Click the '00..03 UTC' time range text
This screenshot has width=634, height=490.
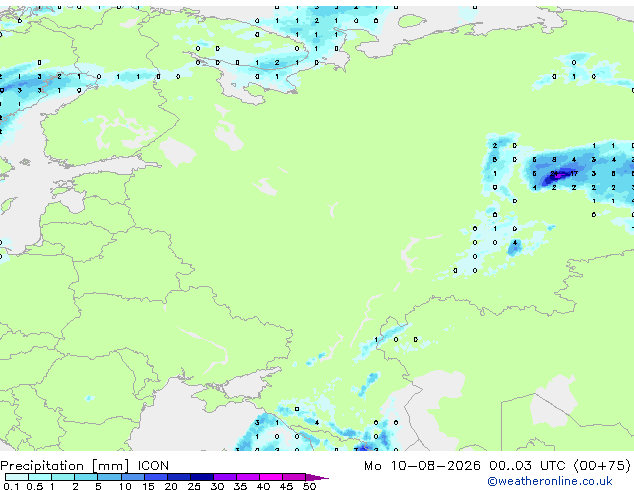pos(526,466)
